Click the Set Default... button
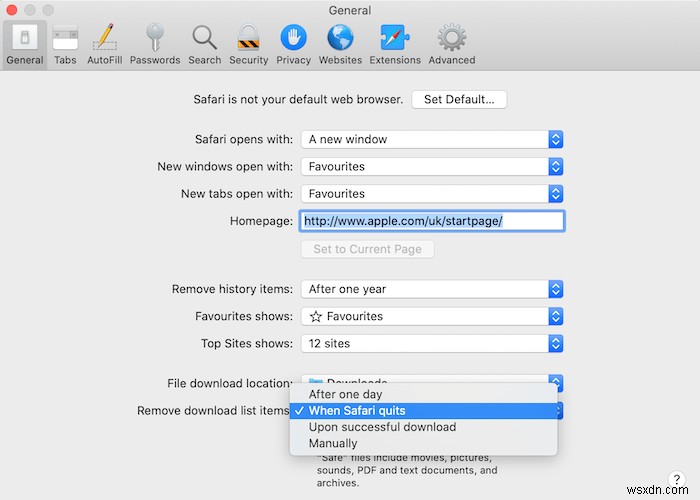This screenshot has width=700, height=500. point(459,99)
